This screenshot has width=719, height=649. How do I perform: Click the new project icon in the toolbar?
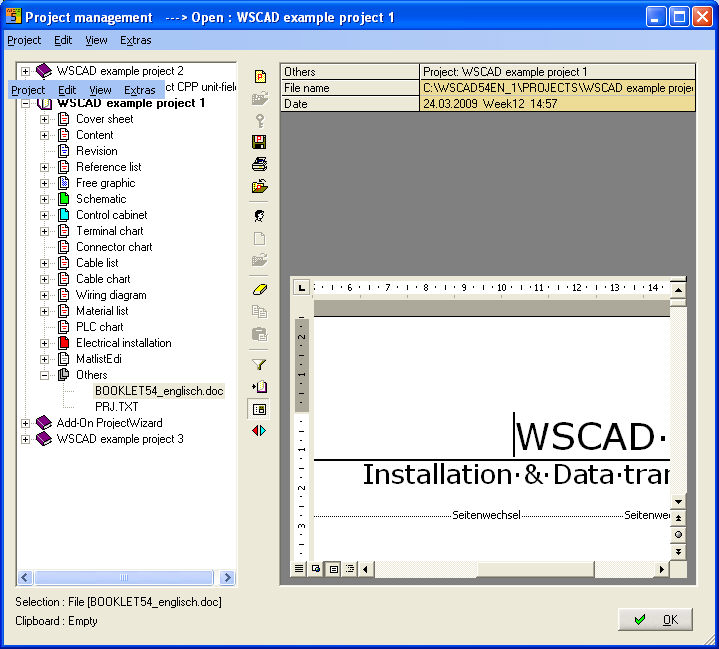coord(260,76)
